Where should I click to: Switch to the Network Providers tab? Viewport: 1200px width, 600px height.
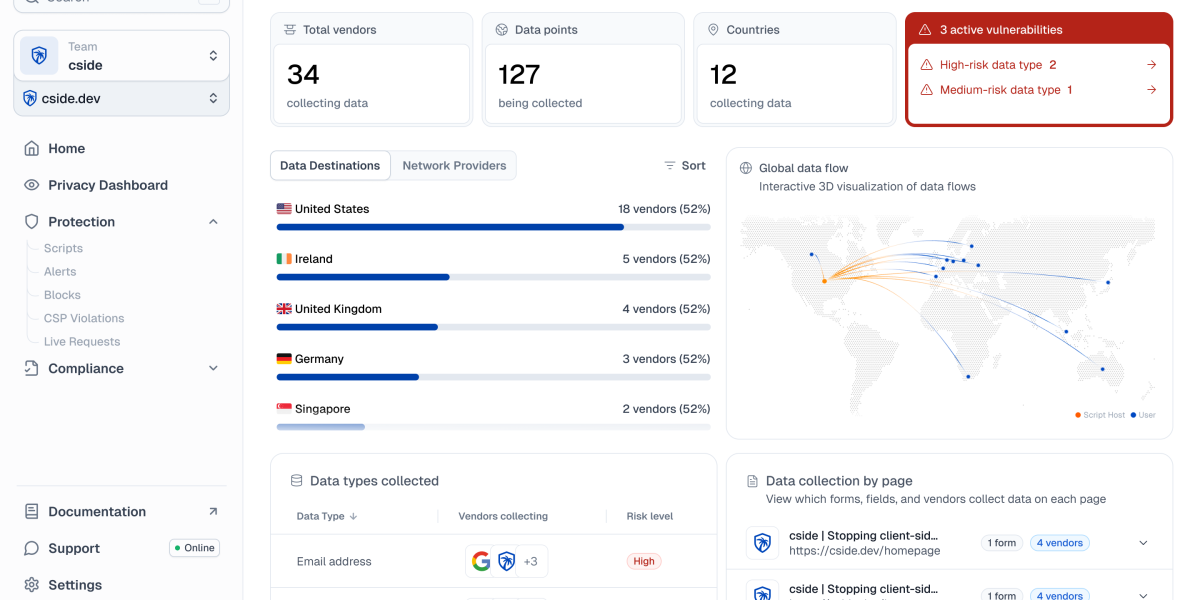[x=454, y=165]
